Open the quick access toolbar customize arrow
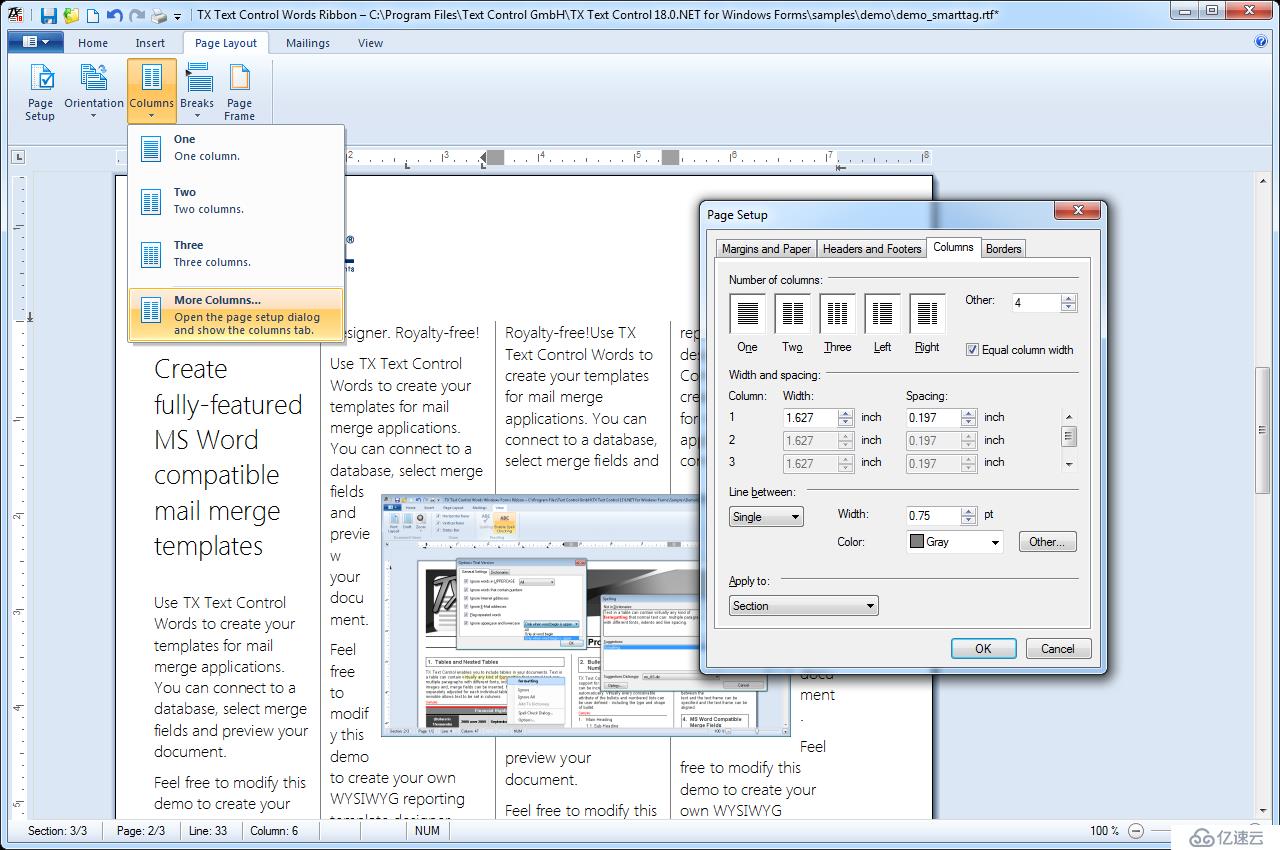 178,17
